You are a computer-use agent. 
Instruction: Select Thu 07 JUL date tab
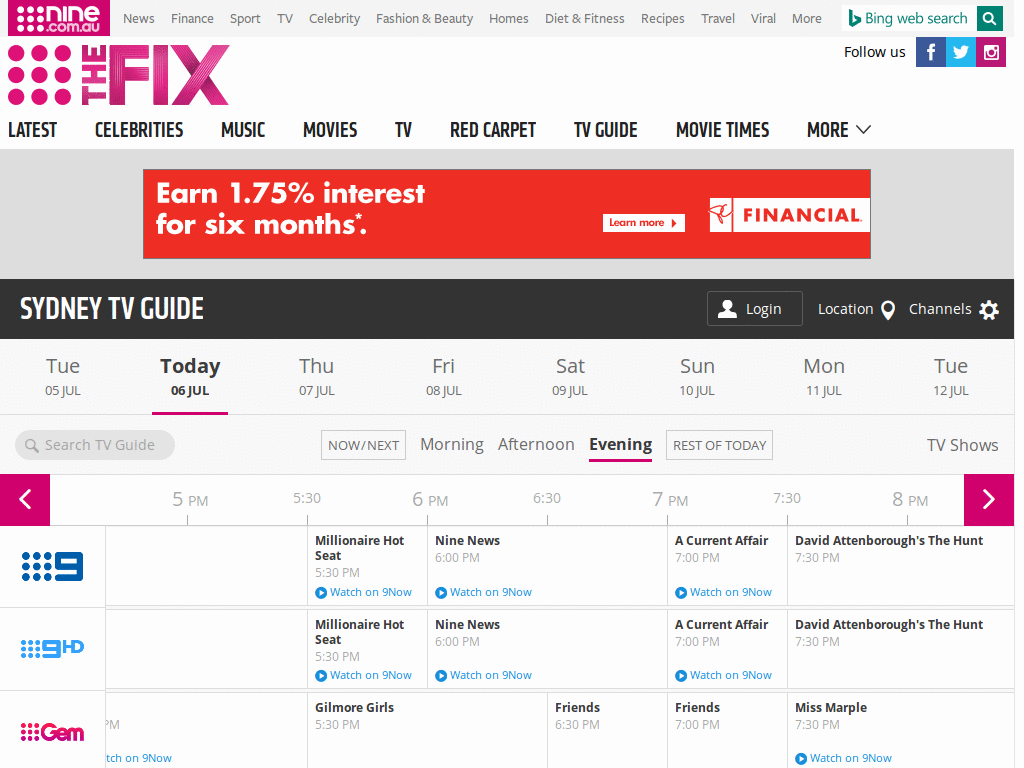pos(317,377)
